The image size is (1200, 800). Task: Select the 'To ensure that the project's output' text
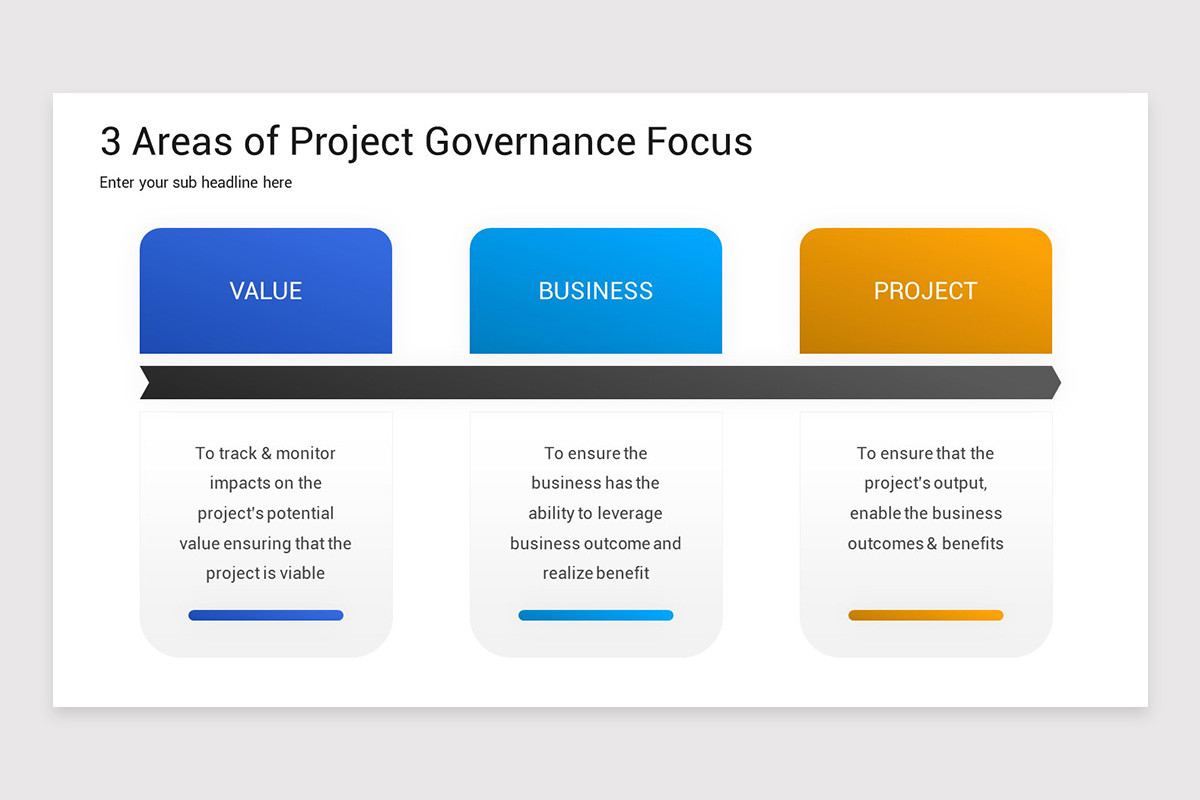(926, 498)
